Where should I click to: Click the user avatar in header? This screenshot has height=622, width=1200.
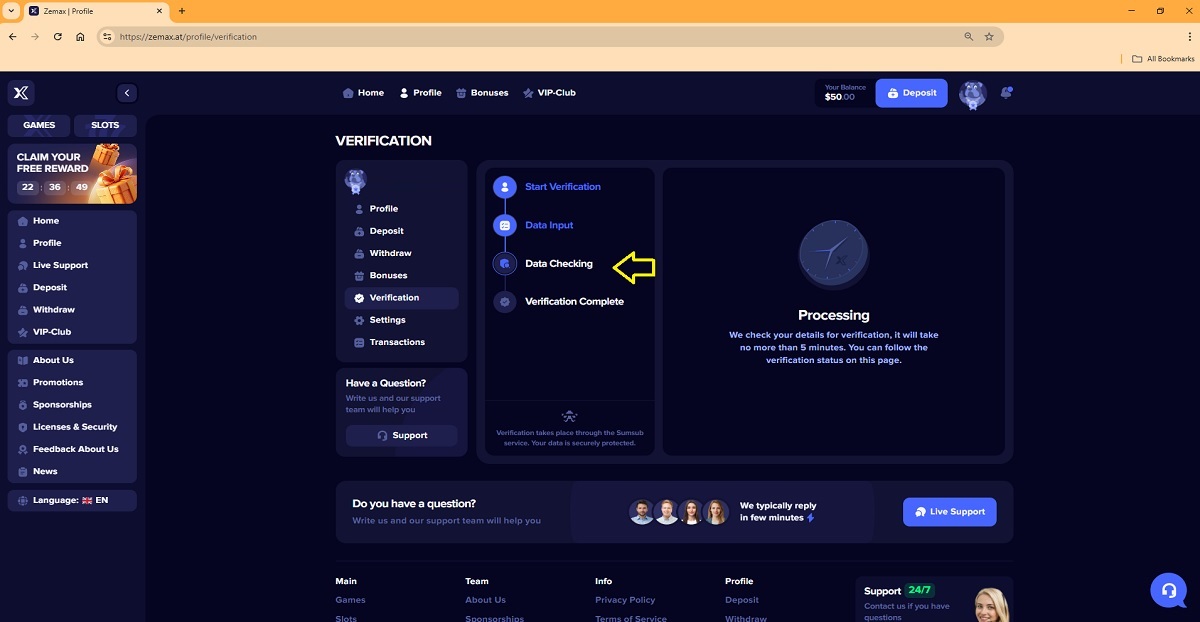pos(972,94)
